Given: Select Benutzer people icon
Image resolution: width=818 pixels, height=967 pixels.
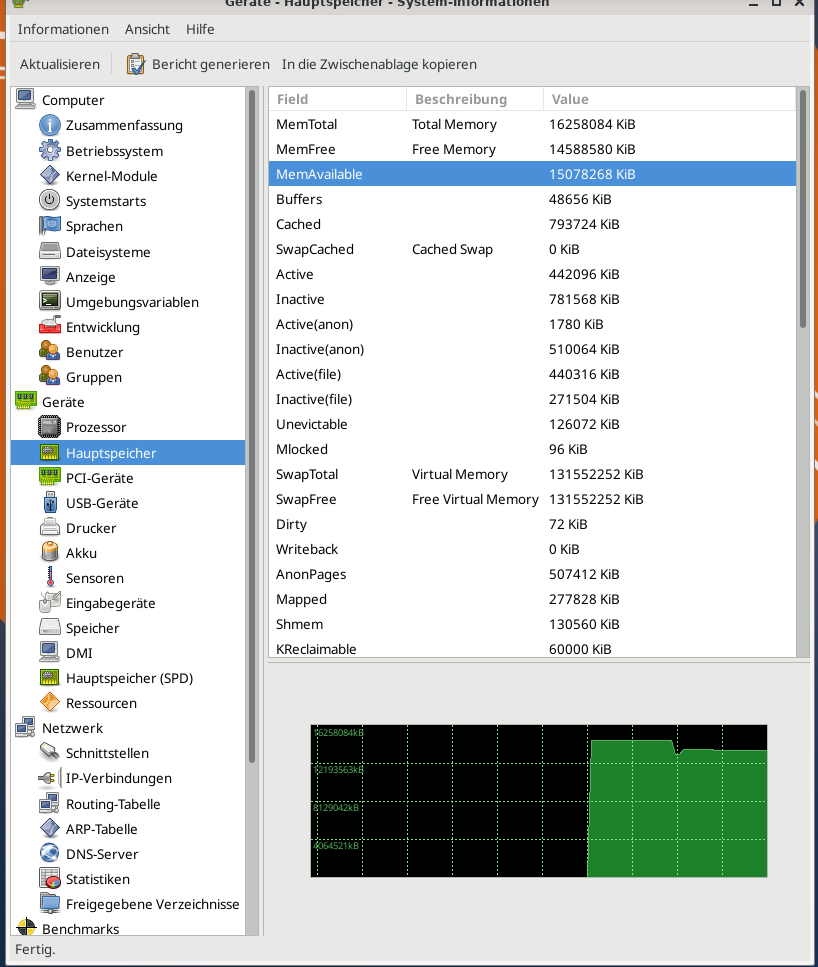Looking at the screenshot, I should click(x=49, y=352).
